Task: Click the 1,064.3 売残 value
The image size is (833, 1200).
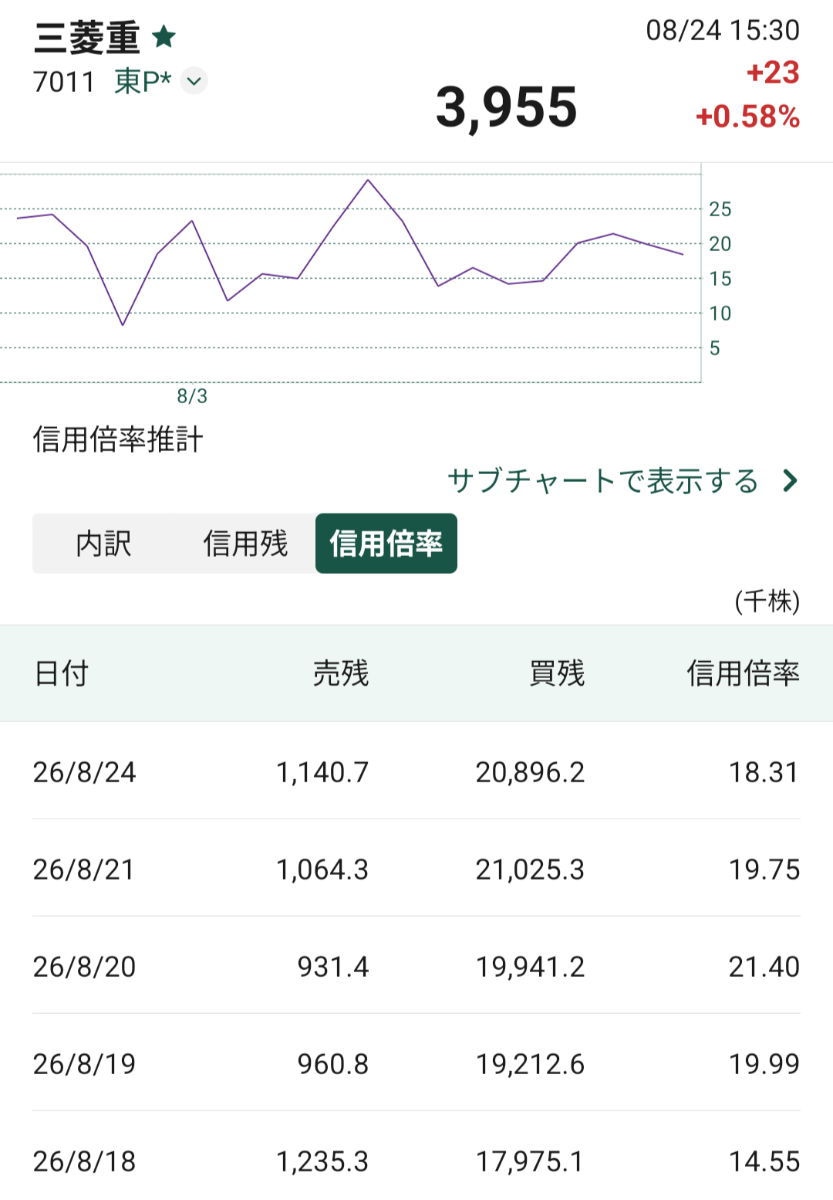Action: [x=323, y=870]
